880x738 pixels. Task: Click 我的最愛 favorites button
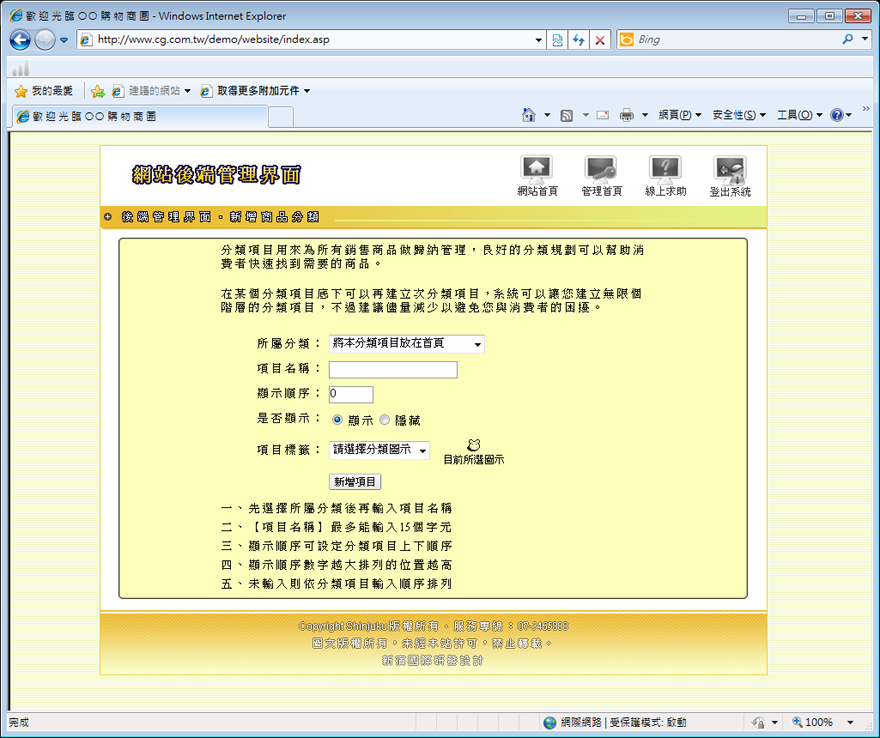click(43, 91)
